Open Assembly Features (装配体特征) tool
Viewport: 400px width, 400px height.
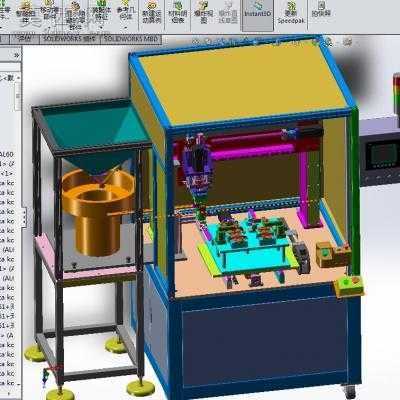click(101, 11)
